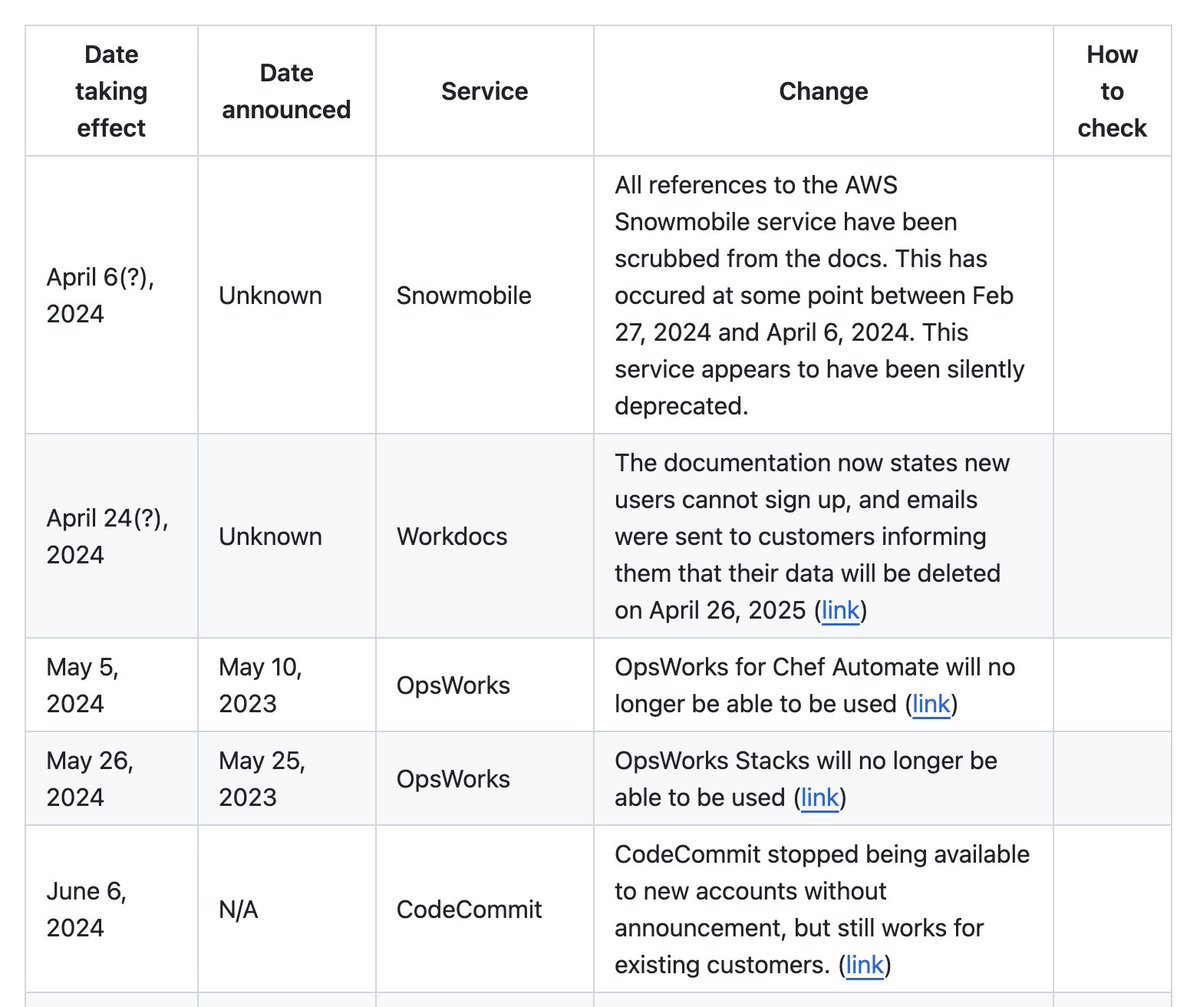Click 'OpsWorks Stacks will no longer' description text
The width and height of the screenshot is (1200, 1007).
pos(806,779)
